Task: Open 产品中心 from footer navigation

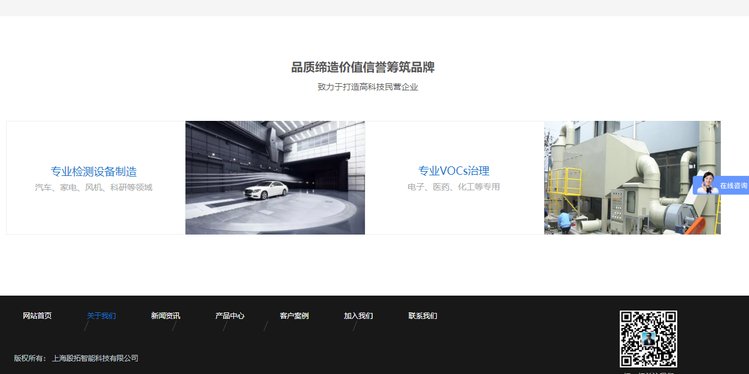Action: coord(230,316)
